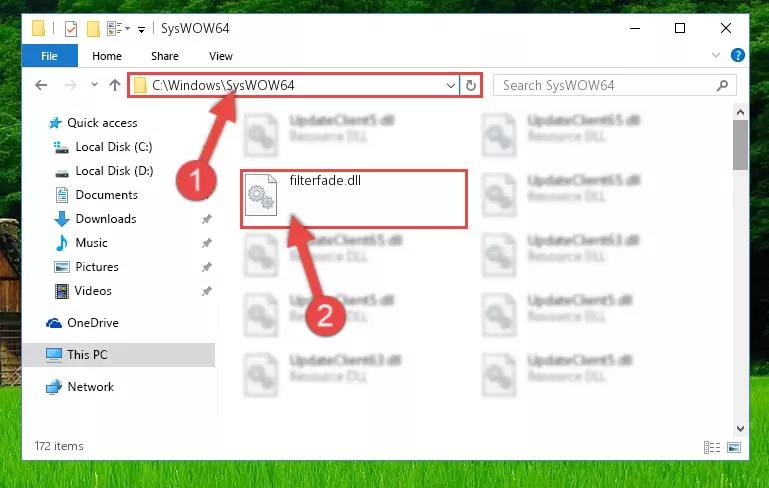Close the SysWOW64 window
769x488 pixels.
point(726,28)
